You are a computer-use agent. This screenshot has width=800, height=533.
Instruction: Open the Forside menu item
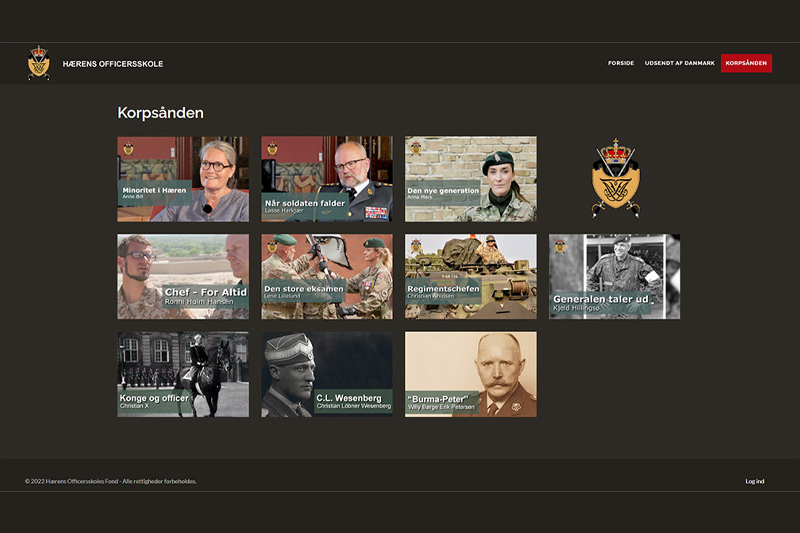(620, 63)
